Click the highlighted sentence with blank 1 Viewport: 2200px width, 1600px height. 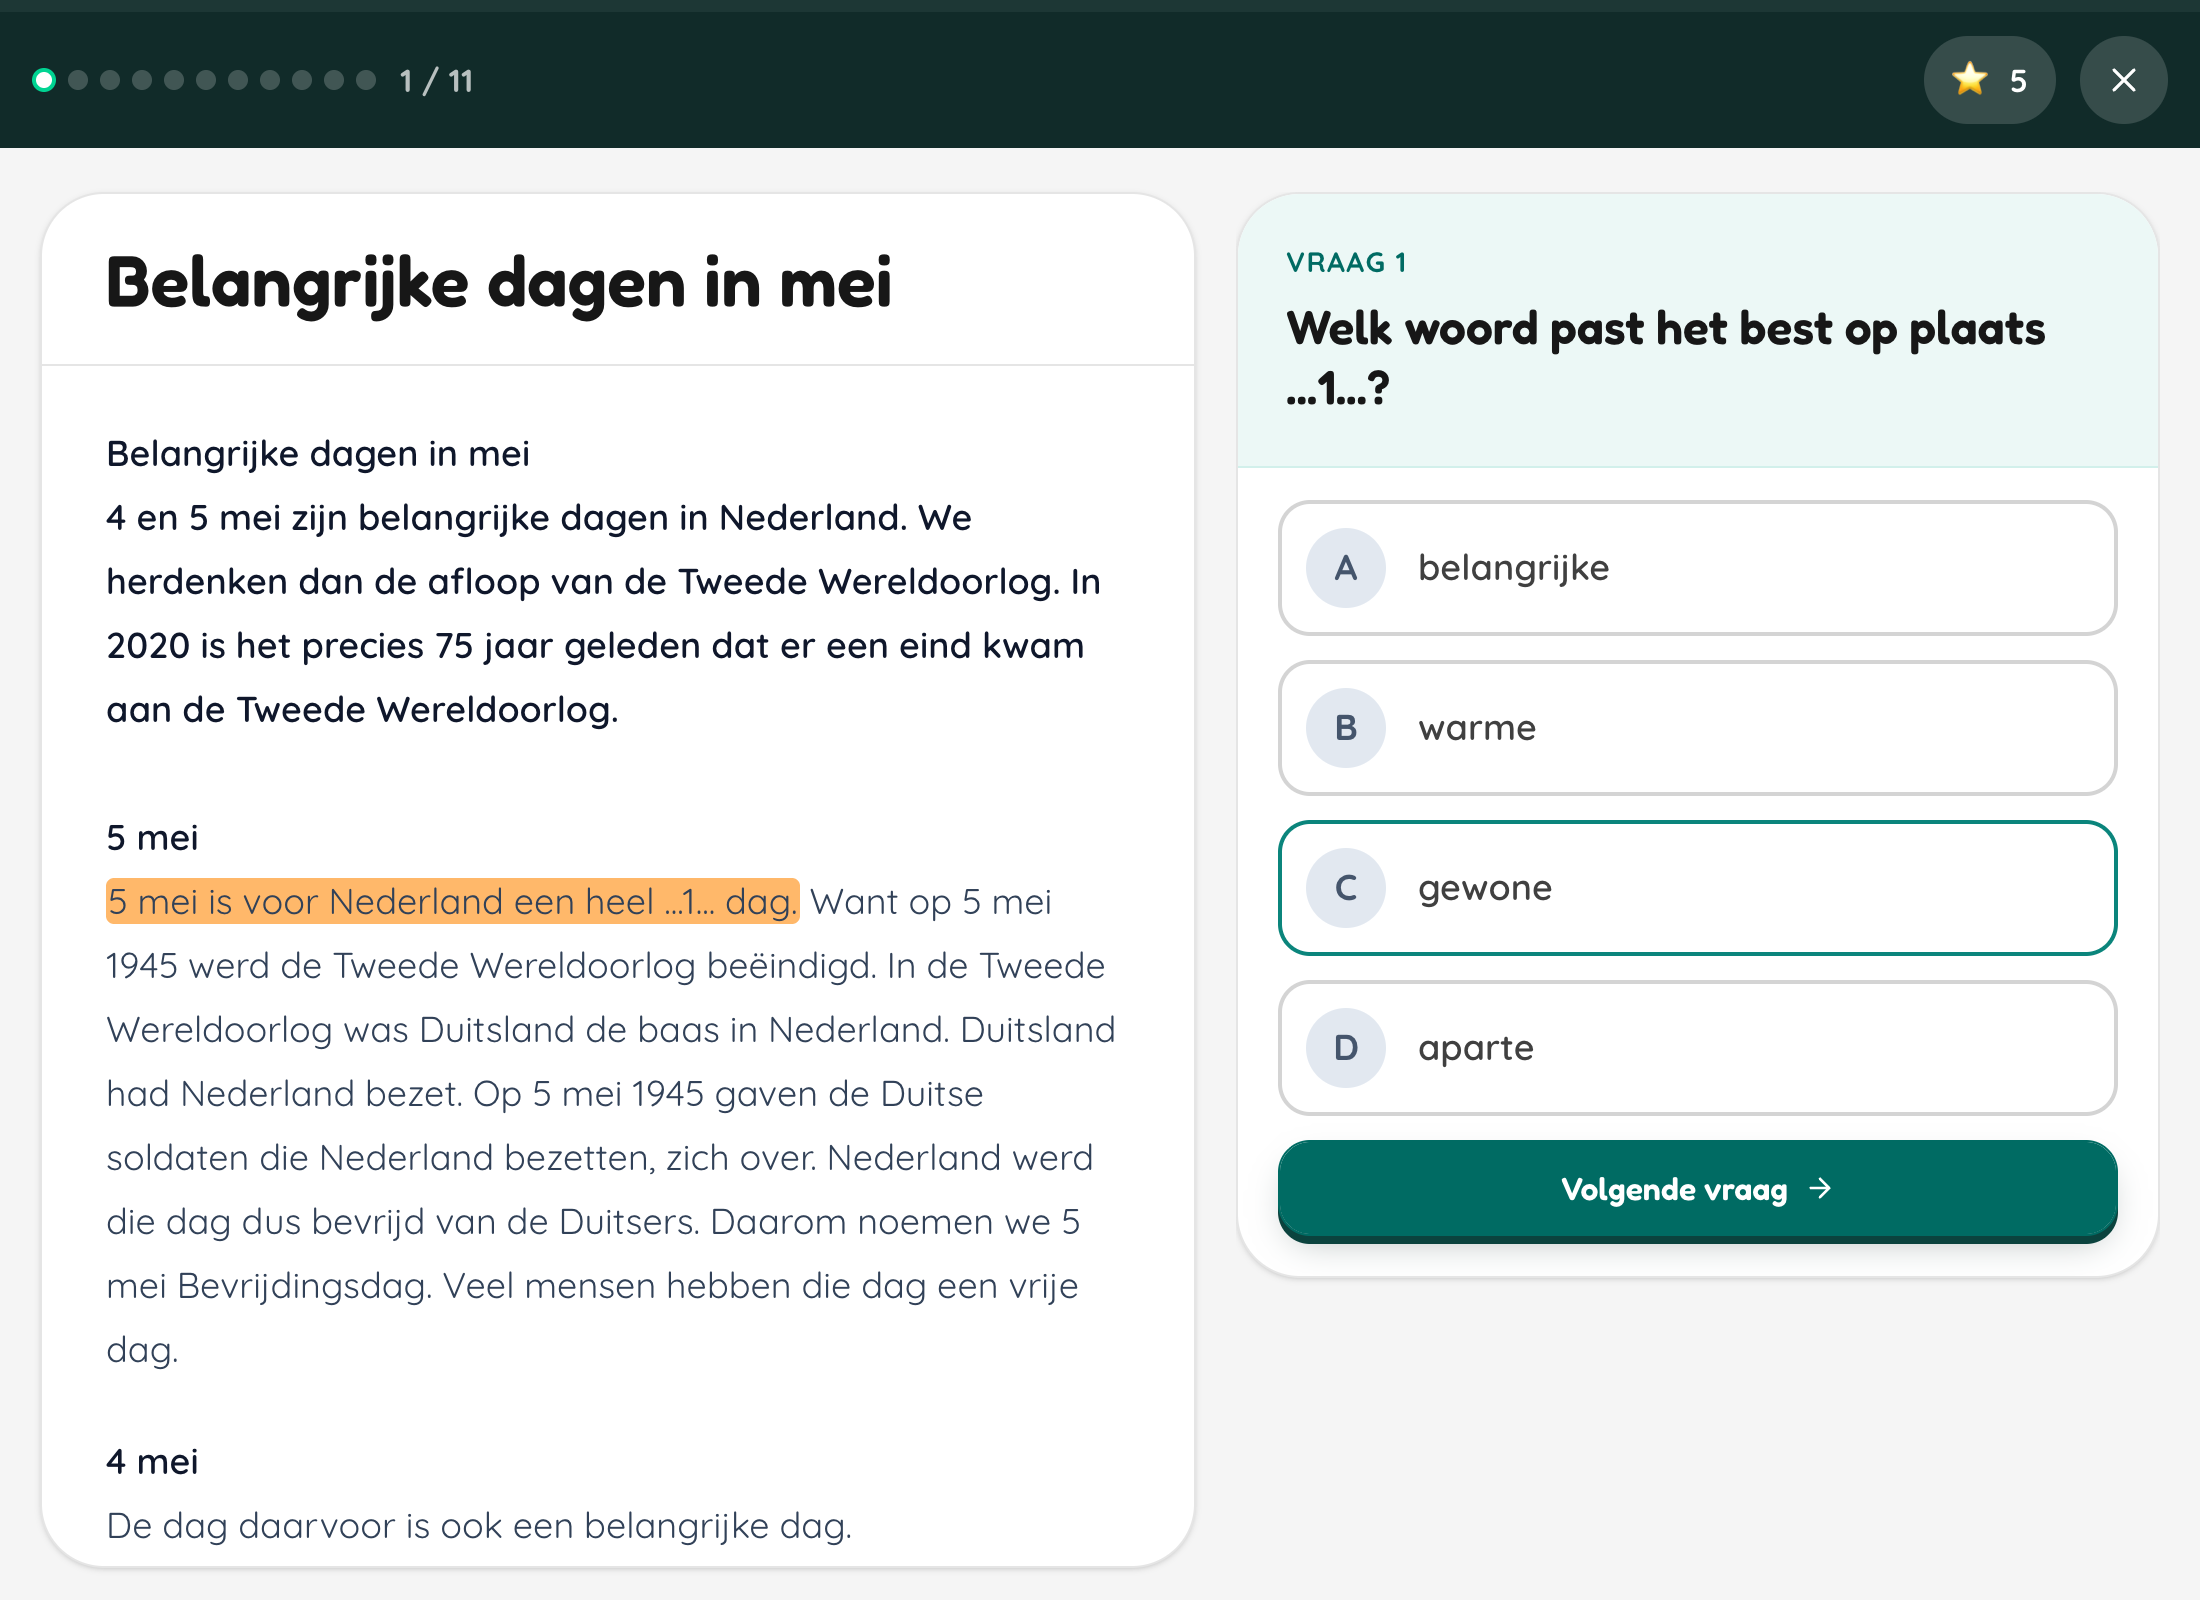(453, 901)
